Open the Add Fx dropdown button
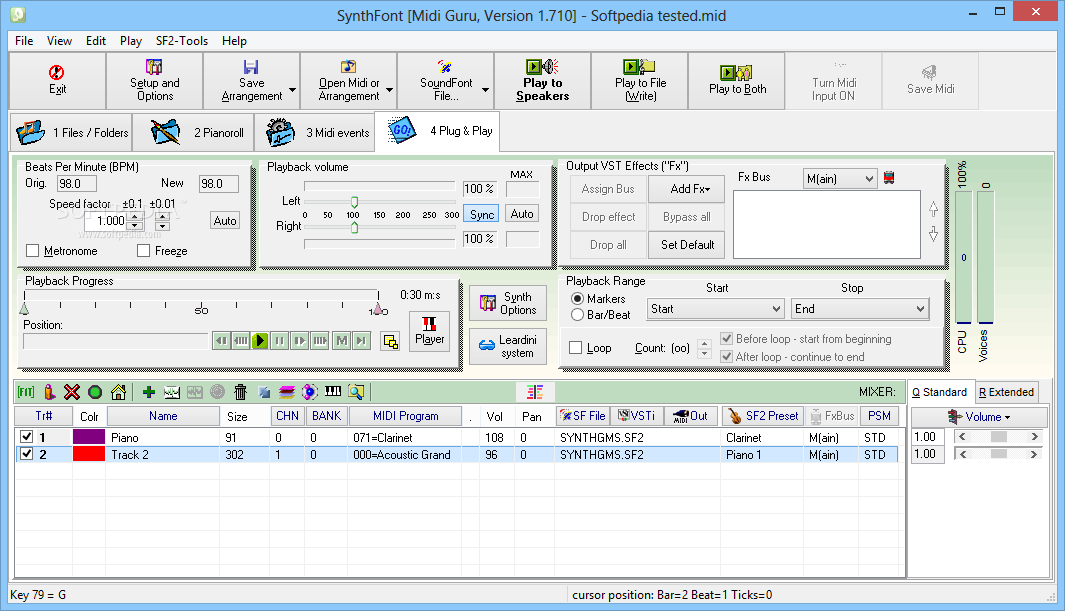This screenshot has height=611, width=1065. pyautogui.click(x=686, y=189)
